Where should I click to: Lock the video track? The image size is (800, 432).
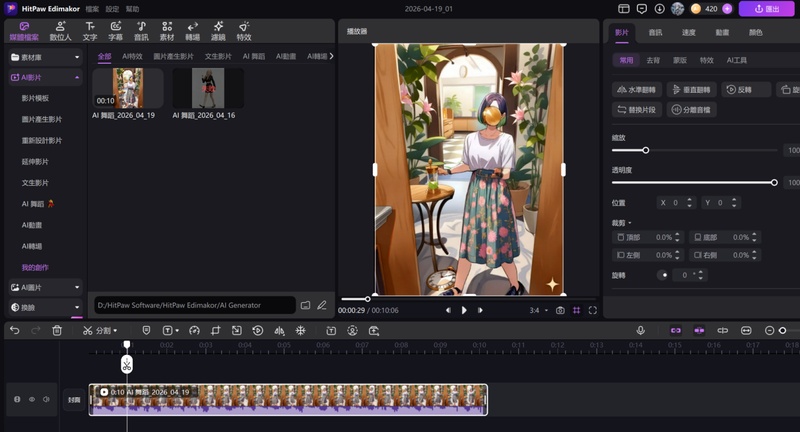17,399
